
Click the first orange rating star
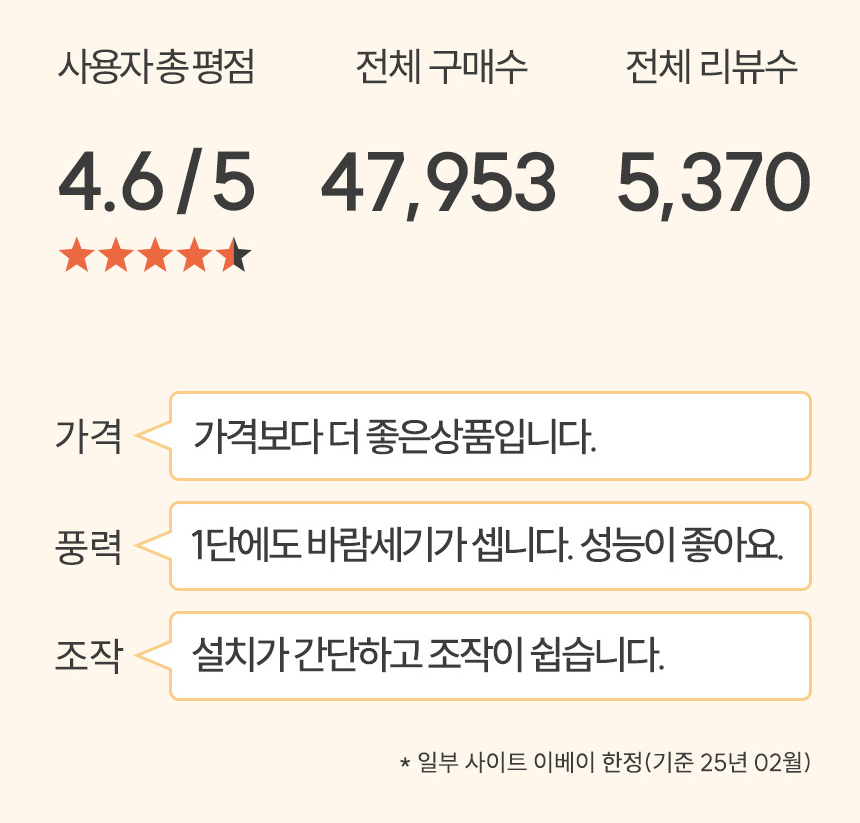click(76, 255)
